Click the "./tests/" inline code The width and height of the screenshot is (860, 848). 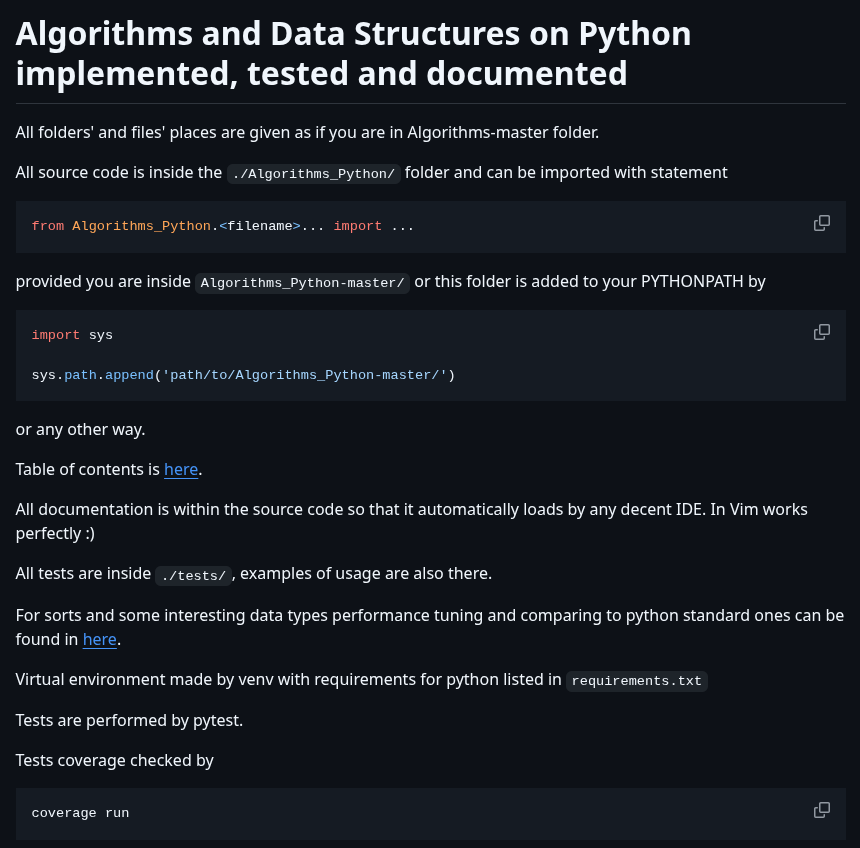pyautogui.click(x=194, y=574)
